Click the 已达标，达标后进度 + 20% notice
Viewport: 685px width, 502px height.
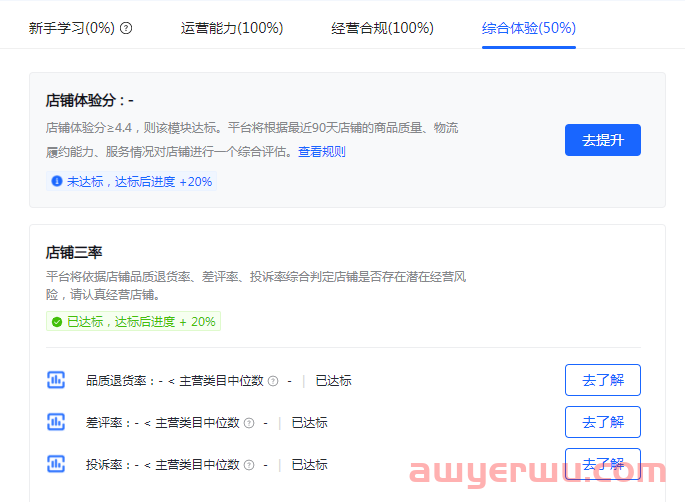click(x=133, y=322)
